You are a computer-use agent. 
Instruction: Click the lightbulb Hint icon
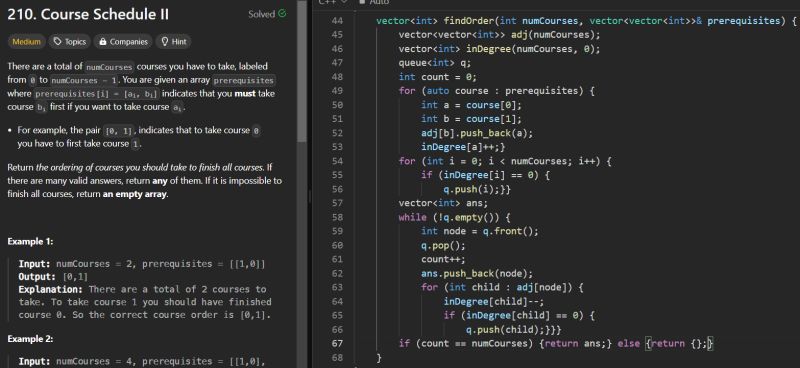click(x=165, y=42)
